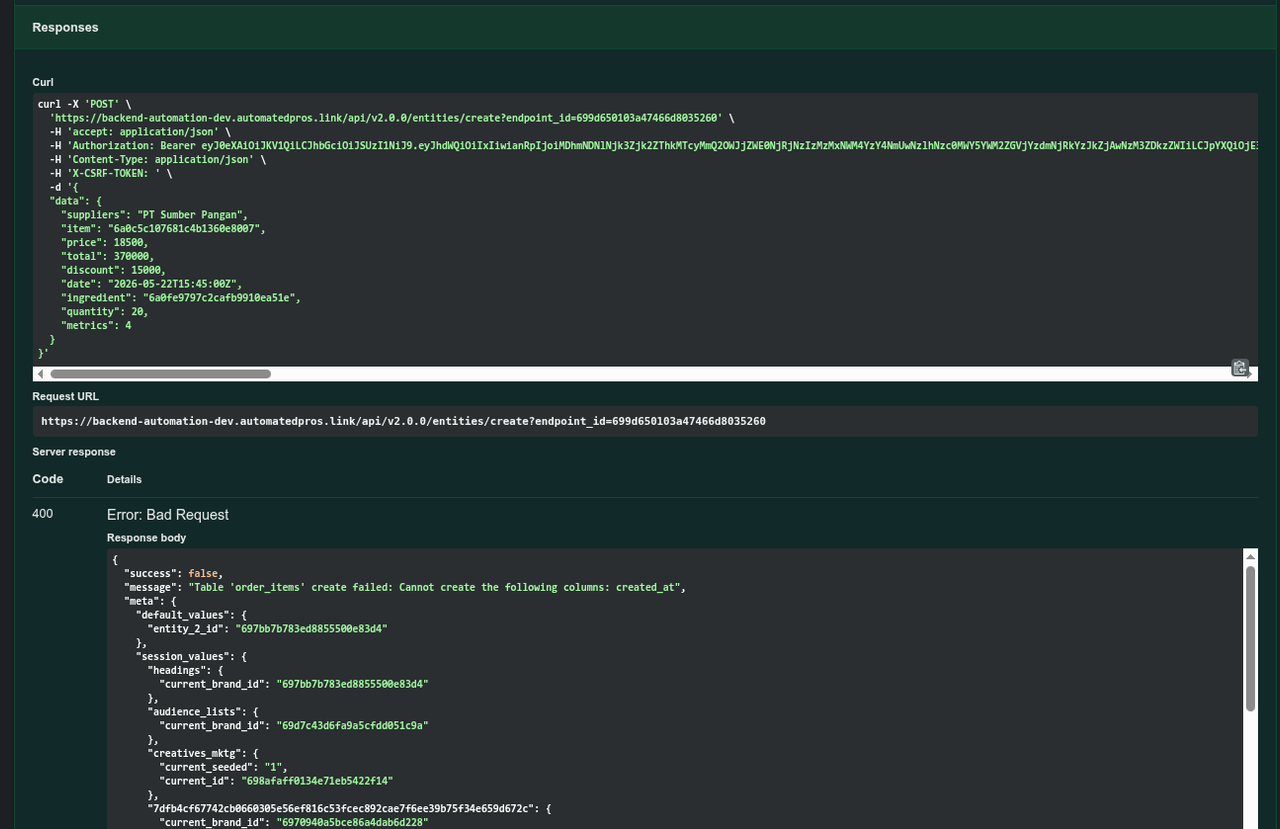1280x829 pixels.
Task: Grab the curl horizontal scrollbar thumb
Action: 160,374
